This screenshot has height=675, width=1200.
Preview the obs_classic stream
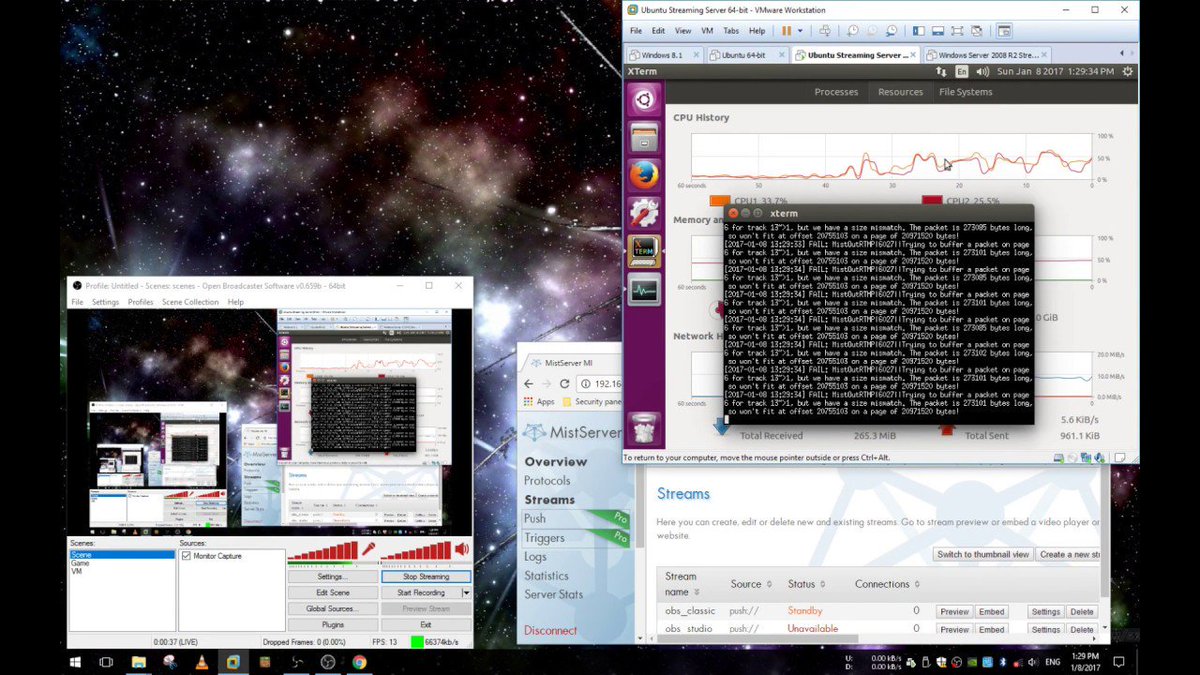954,611
